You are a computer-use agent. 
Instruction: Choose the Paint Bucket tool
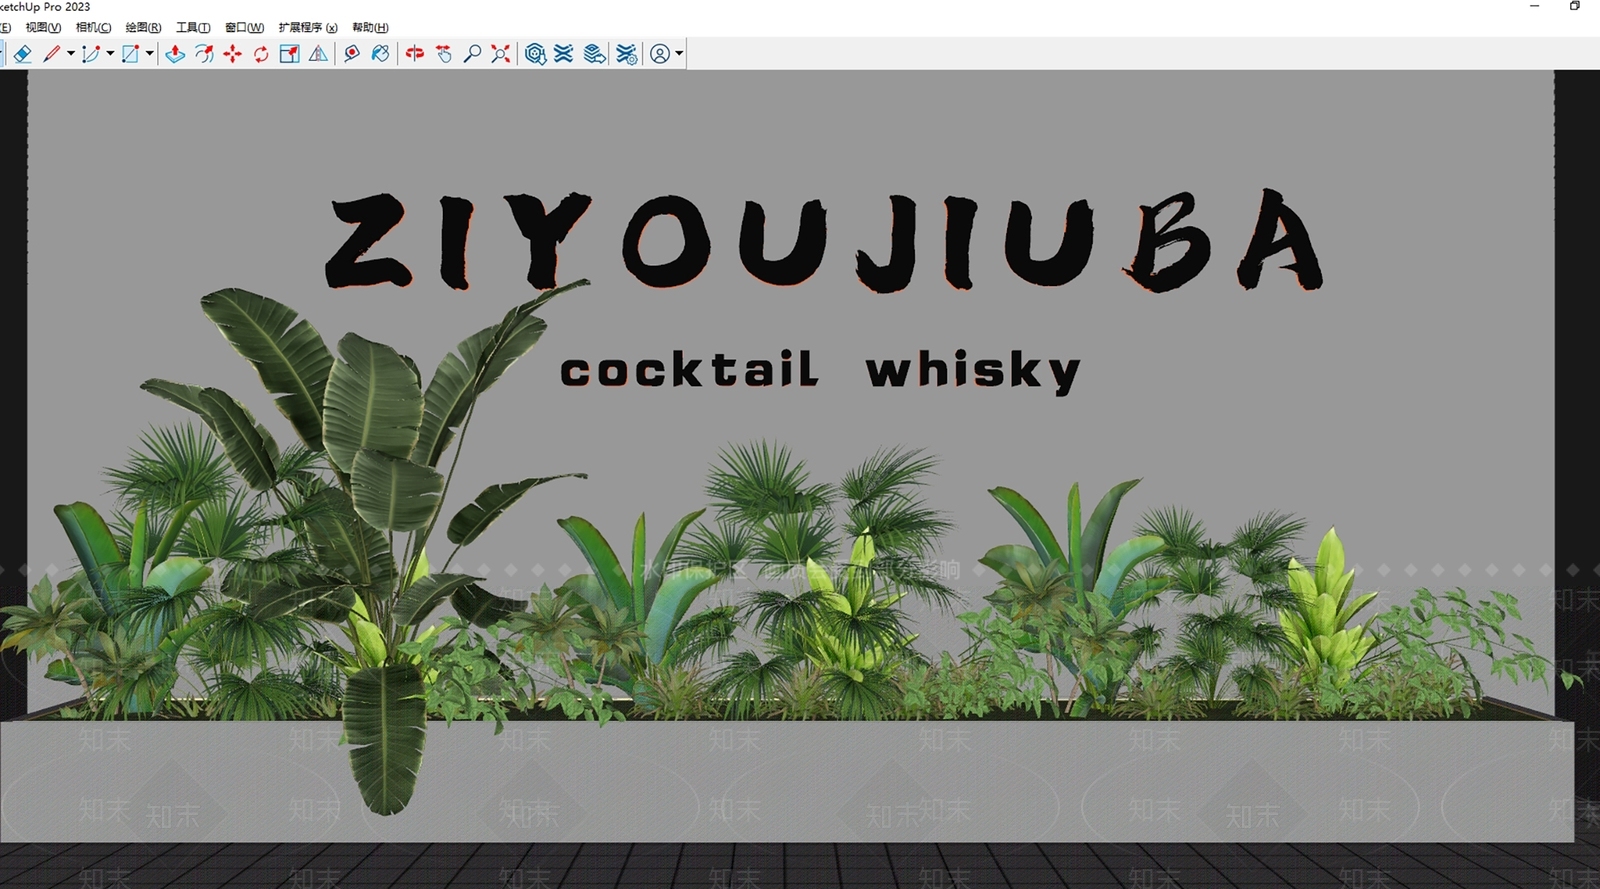(380, 54)
